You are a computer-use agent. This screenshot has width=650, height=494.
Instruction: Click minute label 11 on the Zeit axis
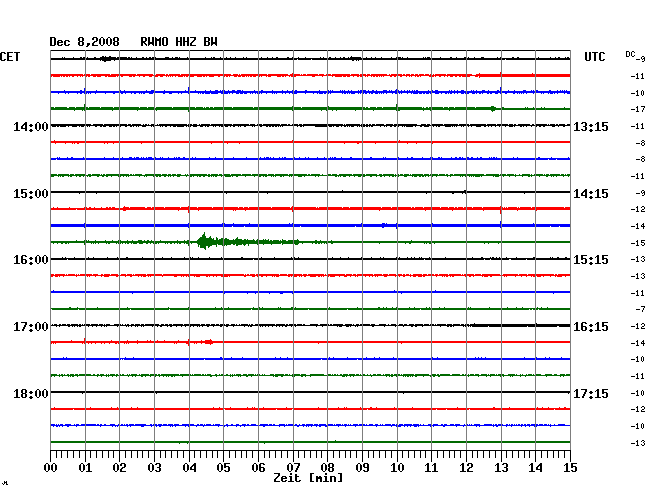pos(431,468)
